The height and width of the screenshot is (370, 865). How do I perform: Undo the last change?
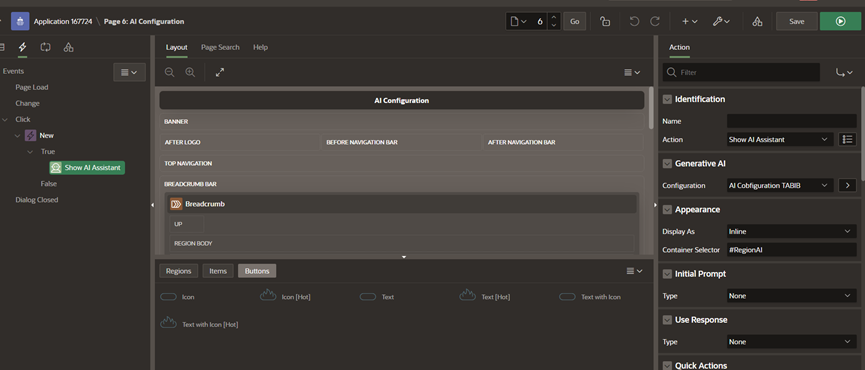(x=634, y=22)
